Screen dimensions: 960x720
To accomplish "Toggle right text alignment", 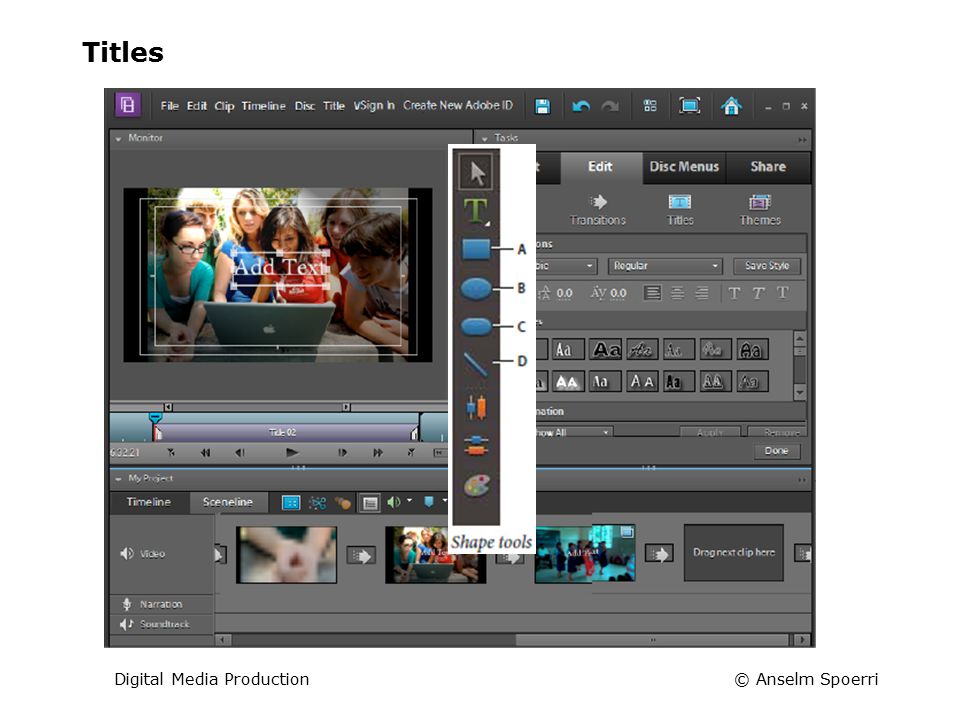I will [702, 293].
